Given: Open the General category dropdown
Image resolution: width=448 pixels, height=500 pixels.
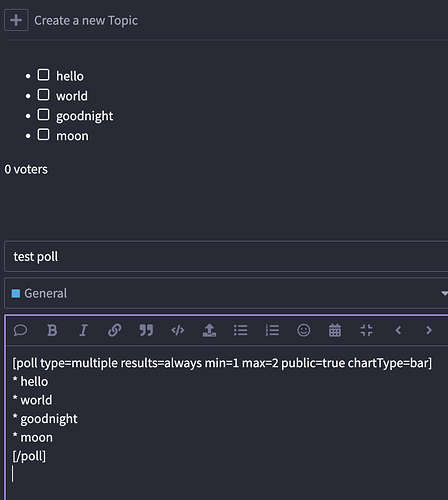Looking at the screenshot, I should click(x=226, y=293).
